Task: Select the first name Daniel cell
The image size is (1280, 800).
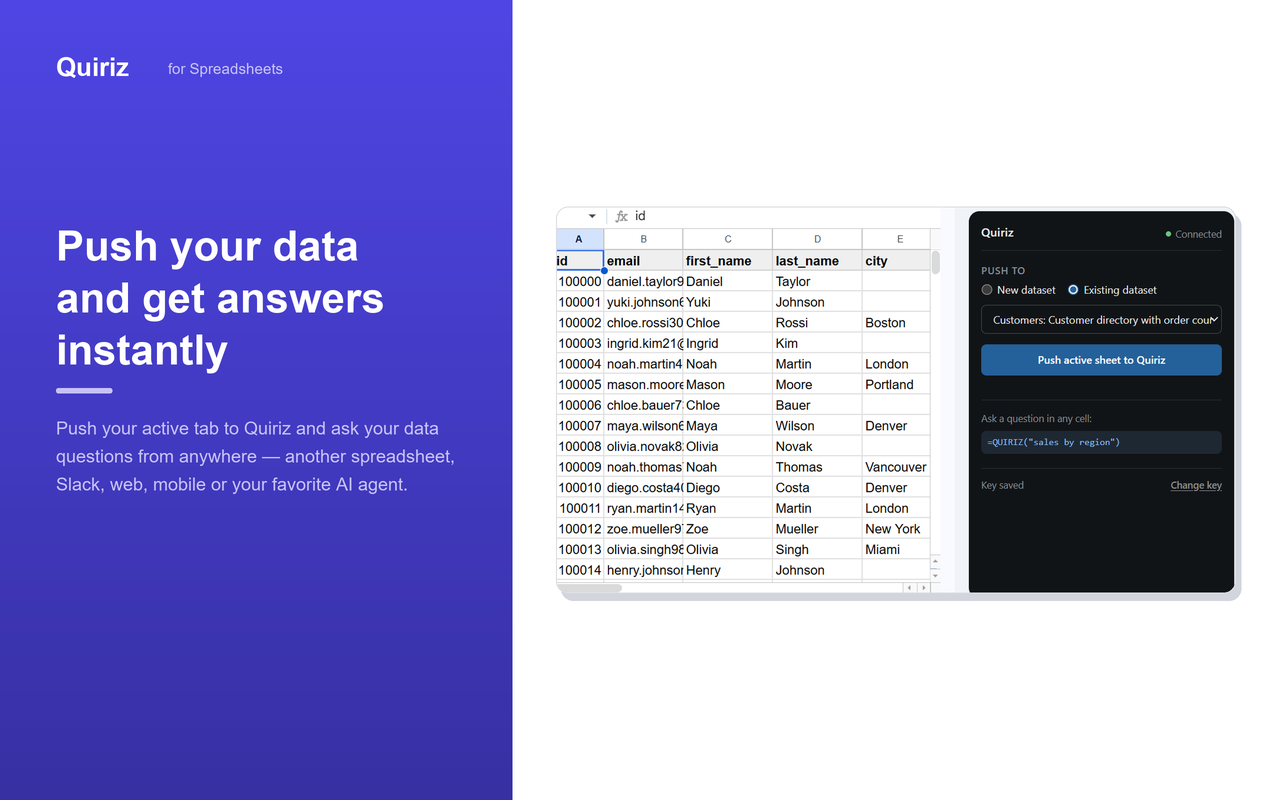Action: coord(728,282)
